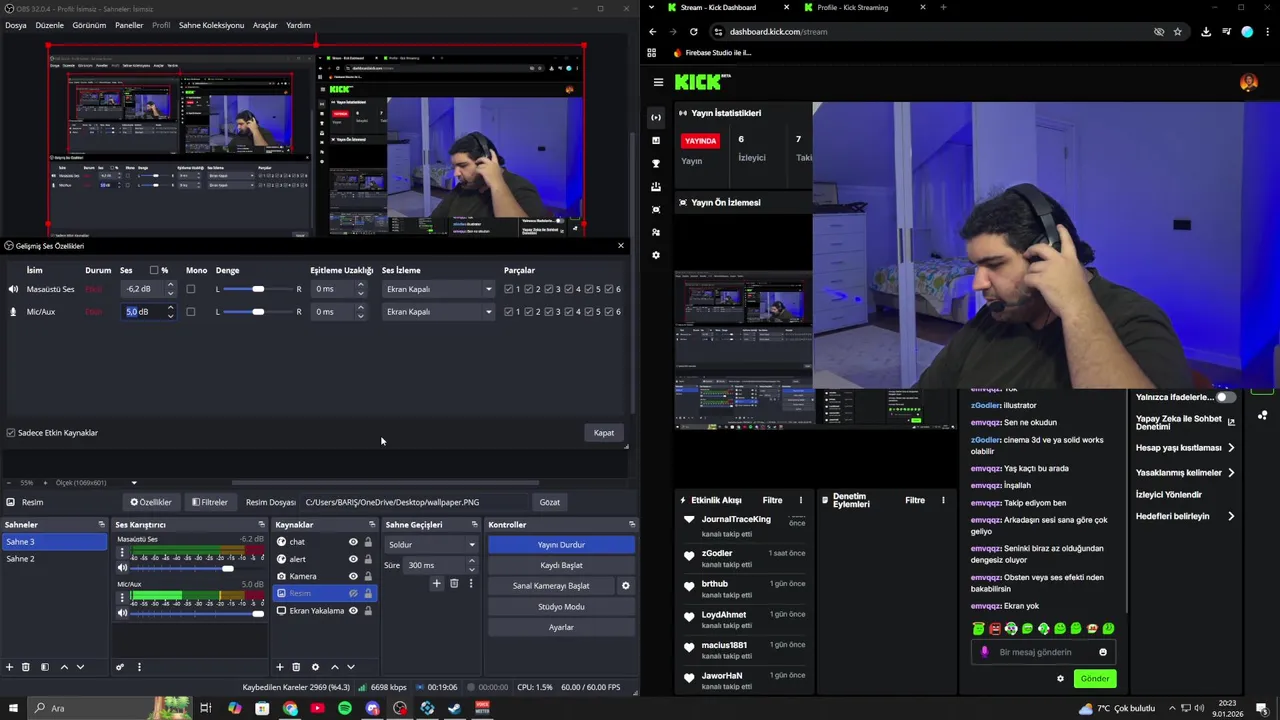Show the Resim source with eye icon
The height and width of the screenshot is (720, 1280).
[353, 593]
